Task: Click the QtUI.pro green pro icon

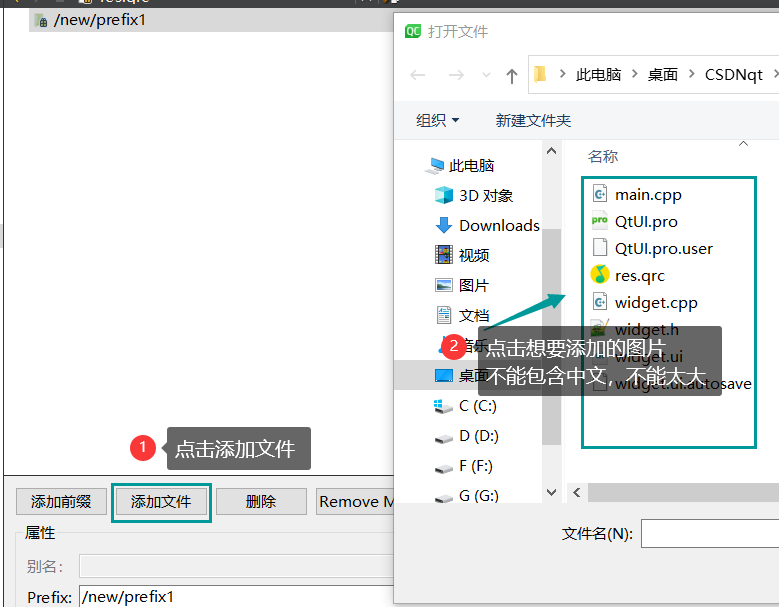Action: click(600, 220)
